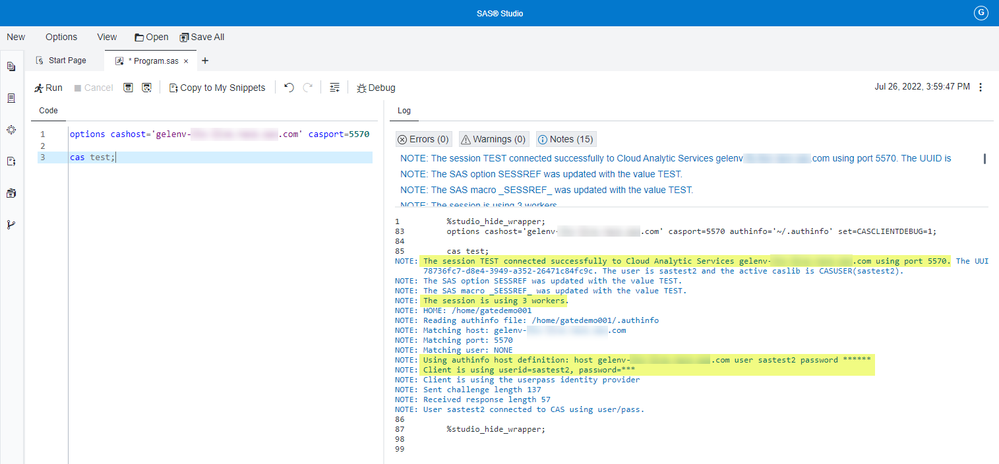
Task: Click log line 'Matching port: 5570'
Action: (454, 340)
